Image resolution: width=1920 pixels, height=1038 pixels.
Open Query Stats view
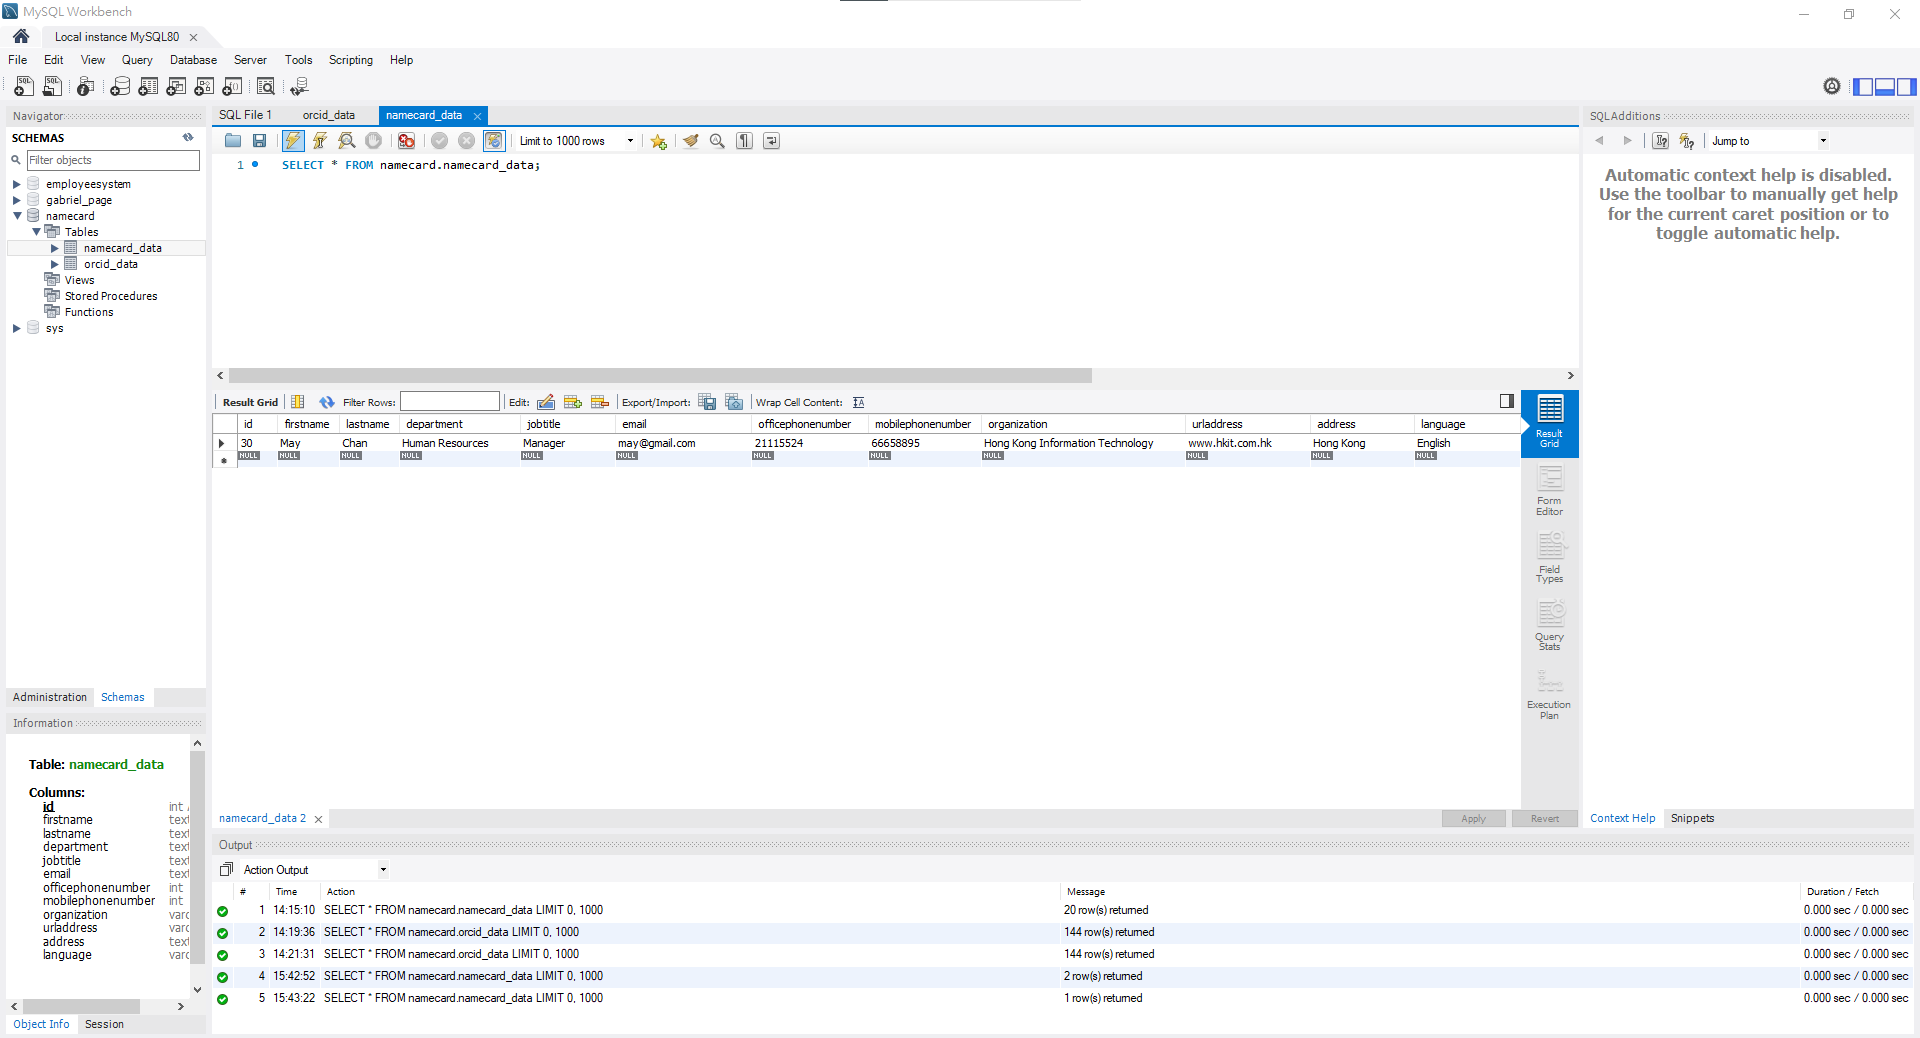point(1550,626)
